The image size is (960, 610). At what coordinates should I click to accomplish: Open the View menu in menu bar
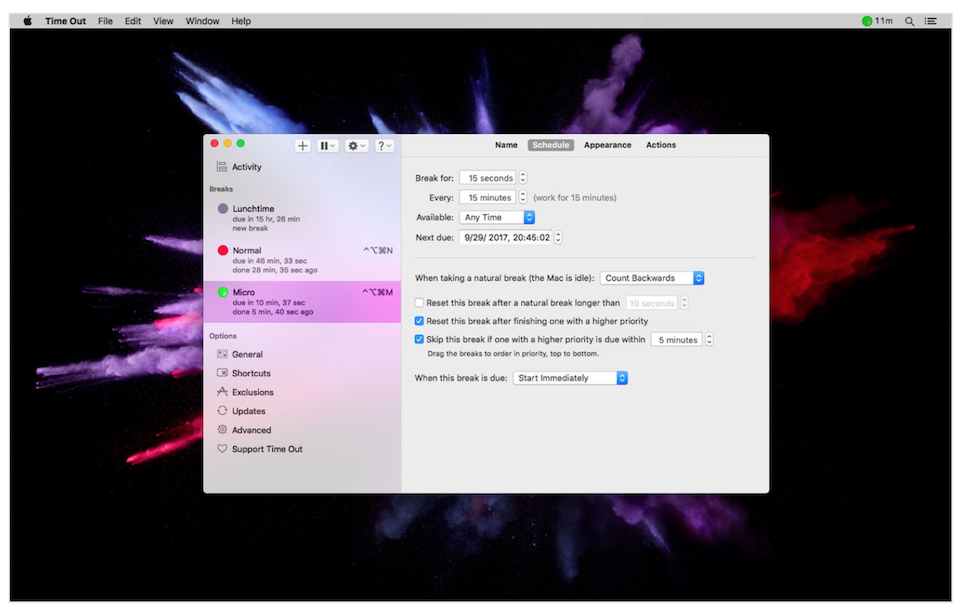pos(163,21)
